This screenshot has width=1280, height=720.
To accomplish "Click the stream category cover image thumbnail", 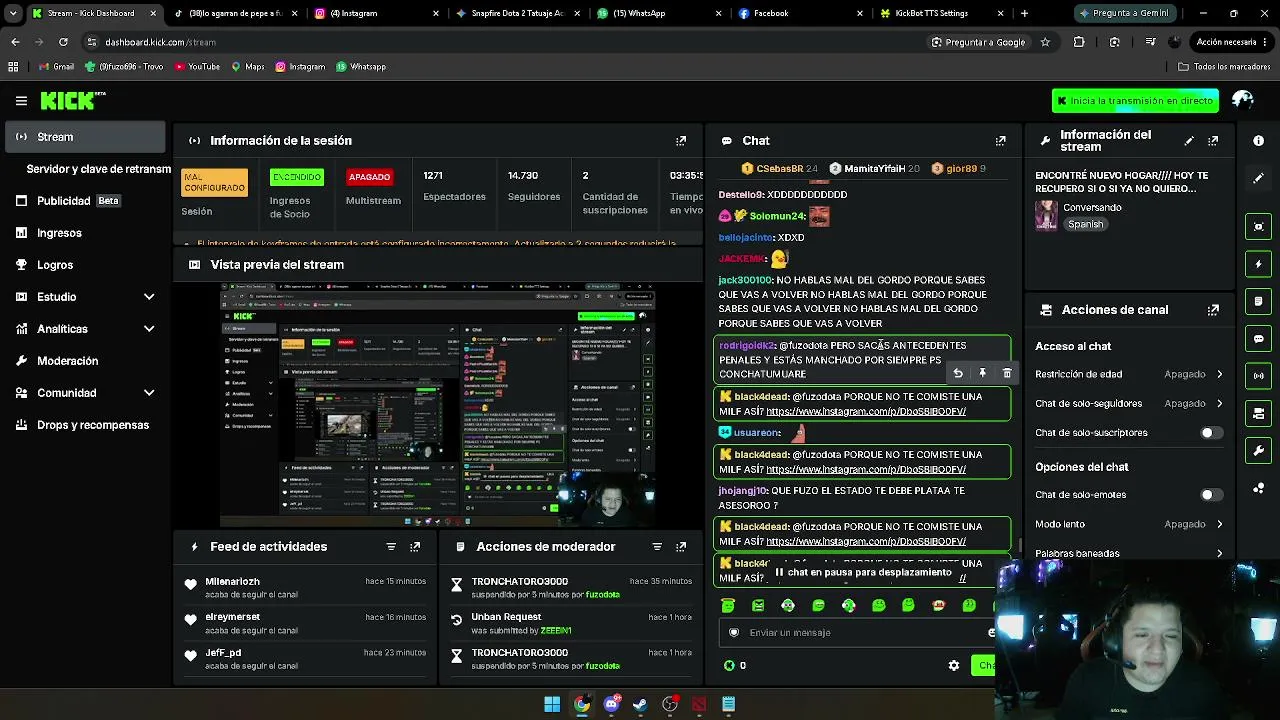I will pos(1046,216).
